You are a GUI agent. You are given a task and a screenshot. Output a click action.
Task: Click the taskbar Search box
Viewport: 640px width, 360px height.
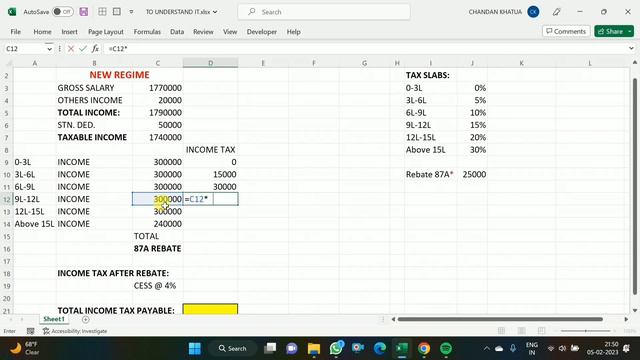coord(233,348)
